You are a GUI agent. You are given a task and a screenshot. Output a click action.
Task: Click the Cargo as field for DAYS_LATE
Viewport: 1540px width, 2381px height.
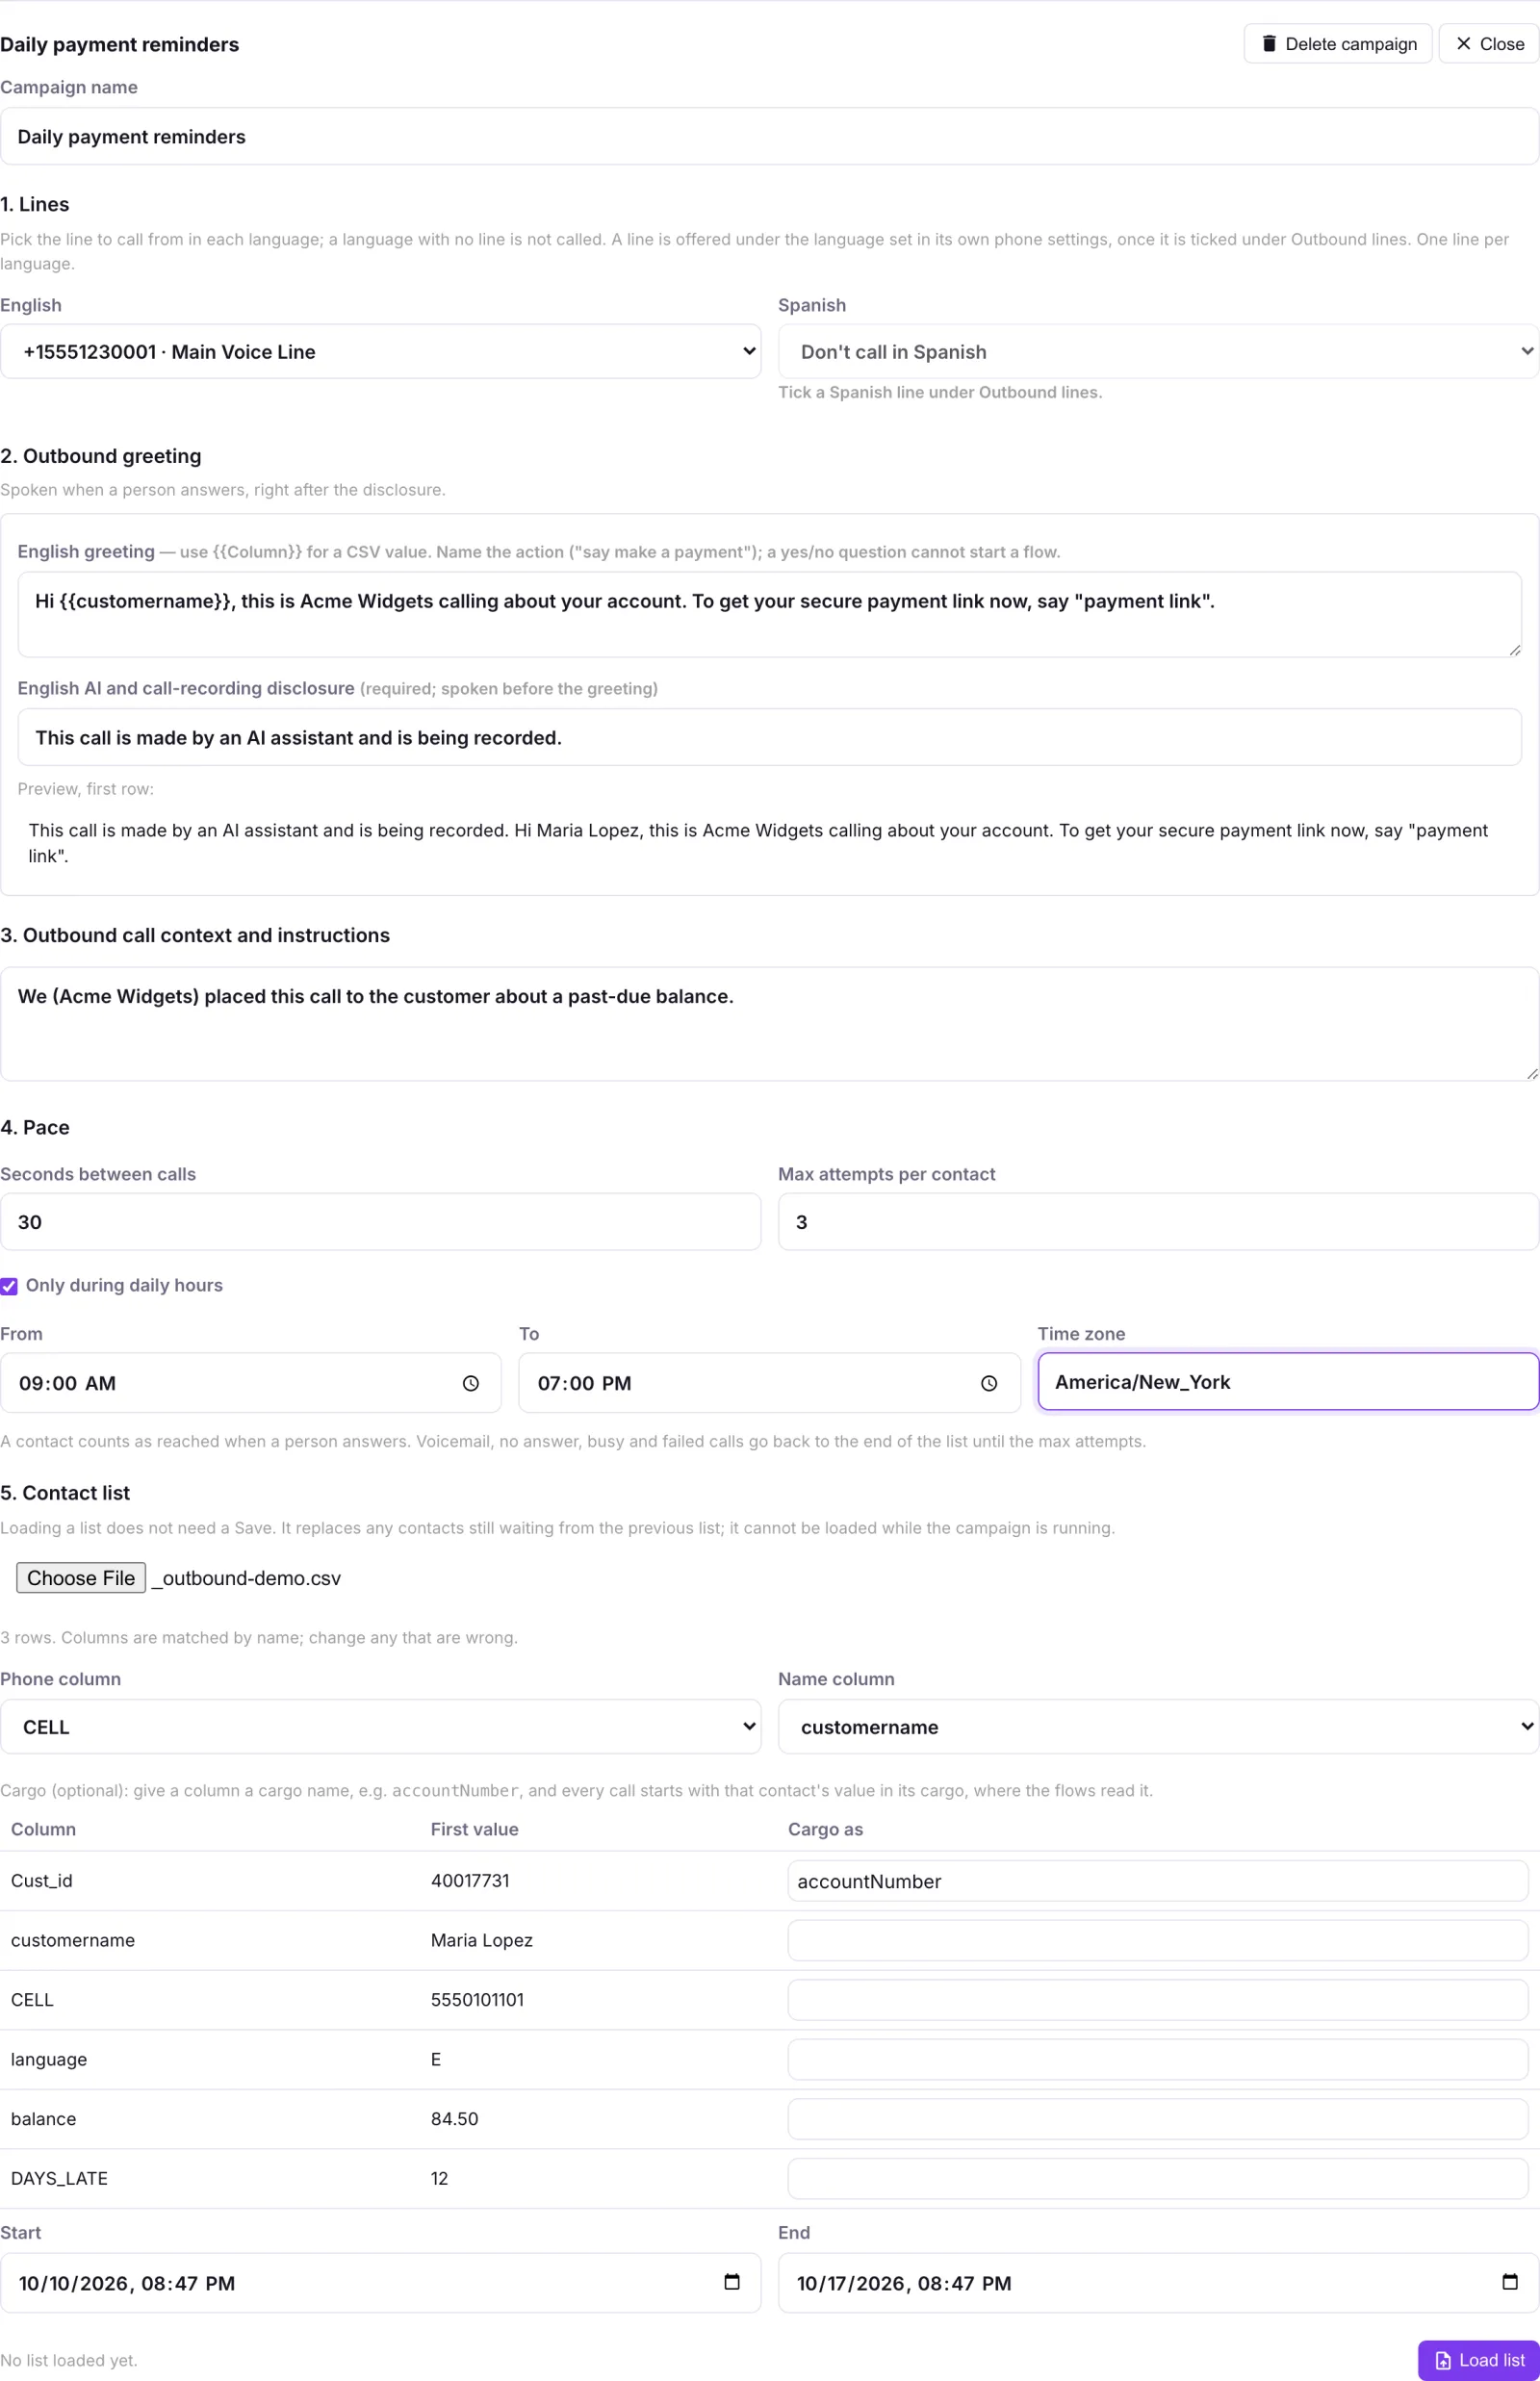(1158, 2179)
